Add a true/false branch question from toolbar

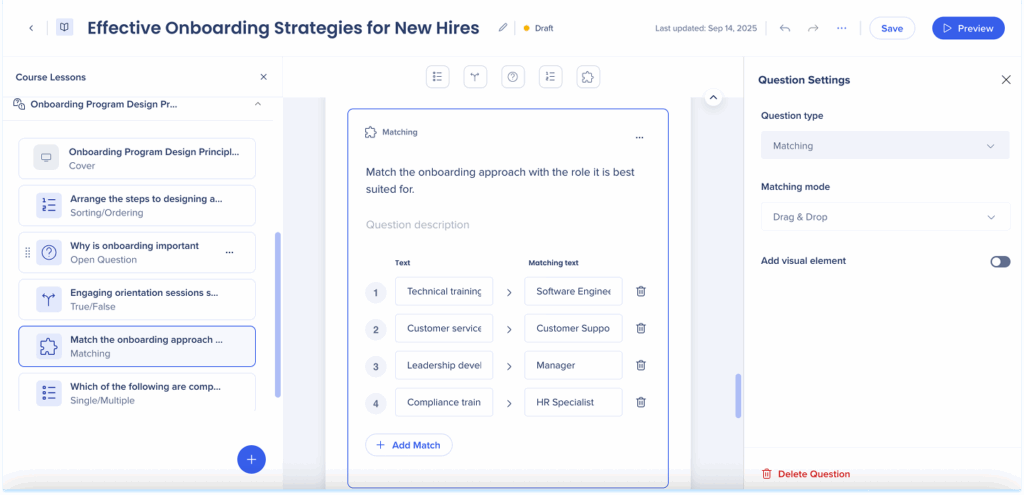click(475, 77)
